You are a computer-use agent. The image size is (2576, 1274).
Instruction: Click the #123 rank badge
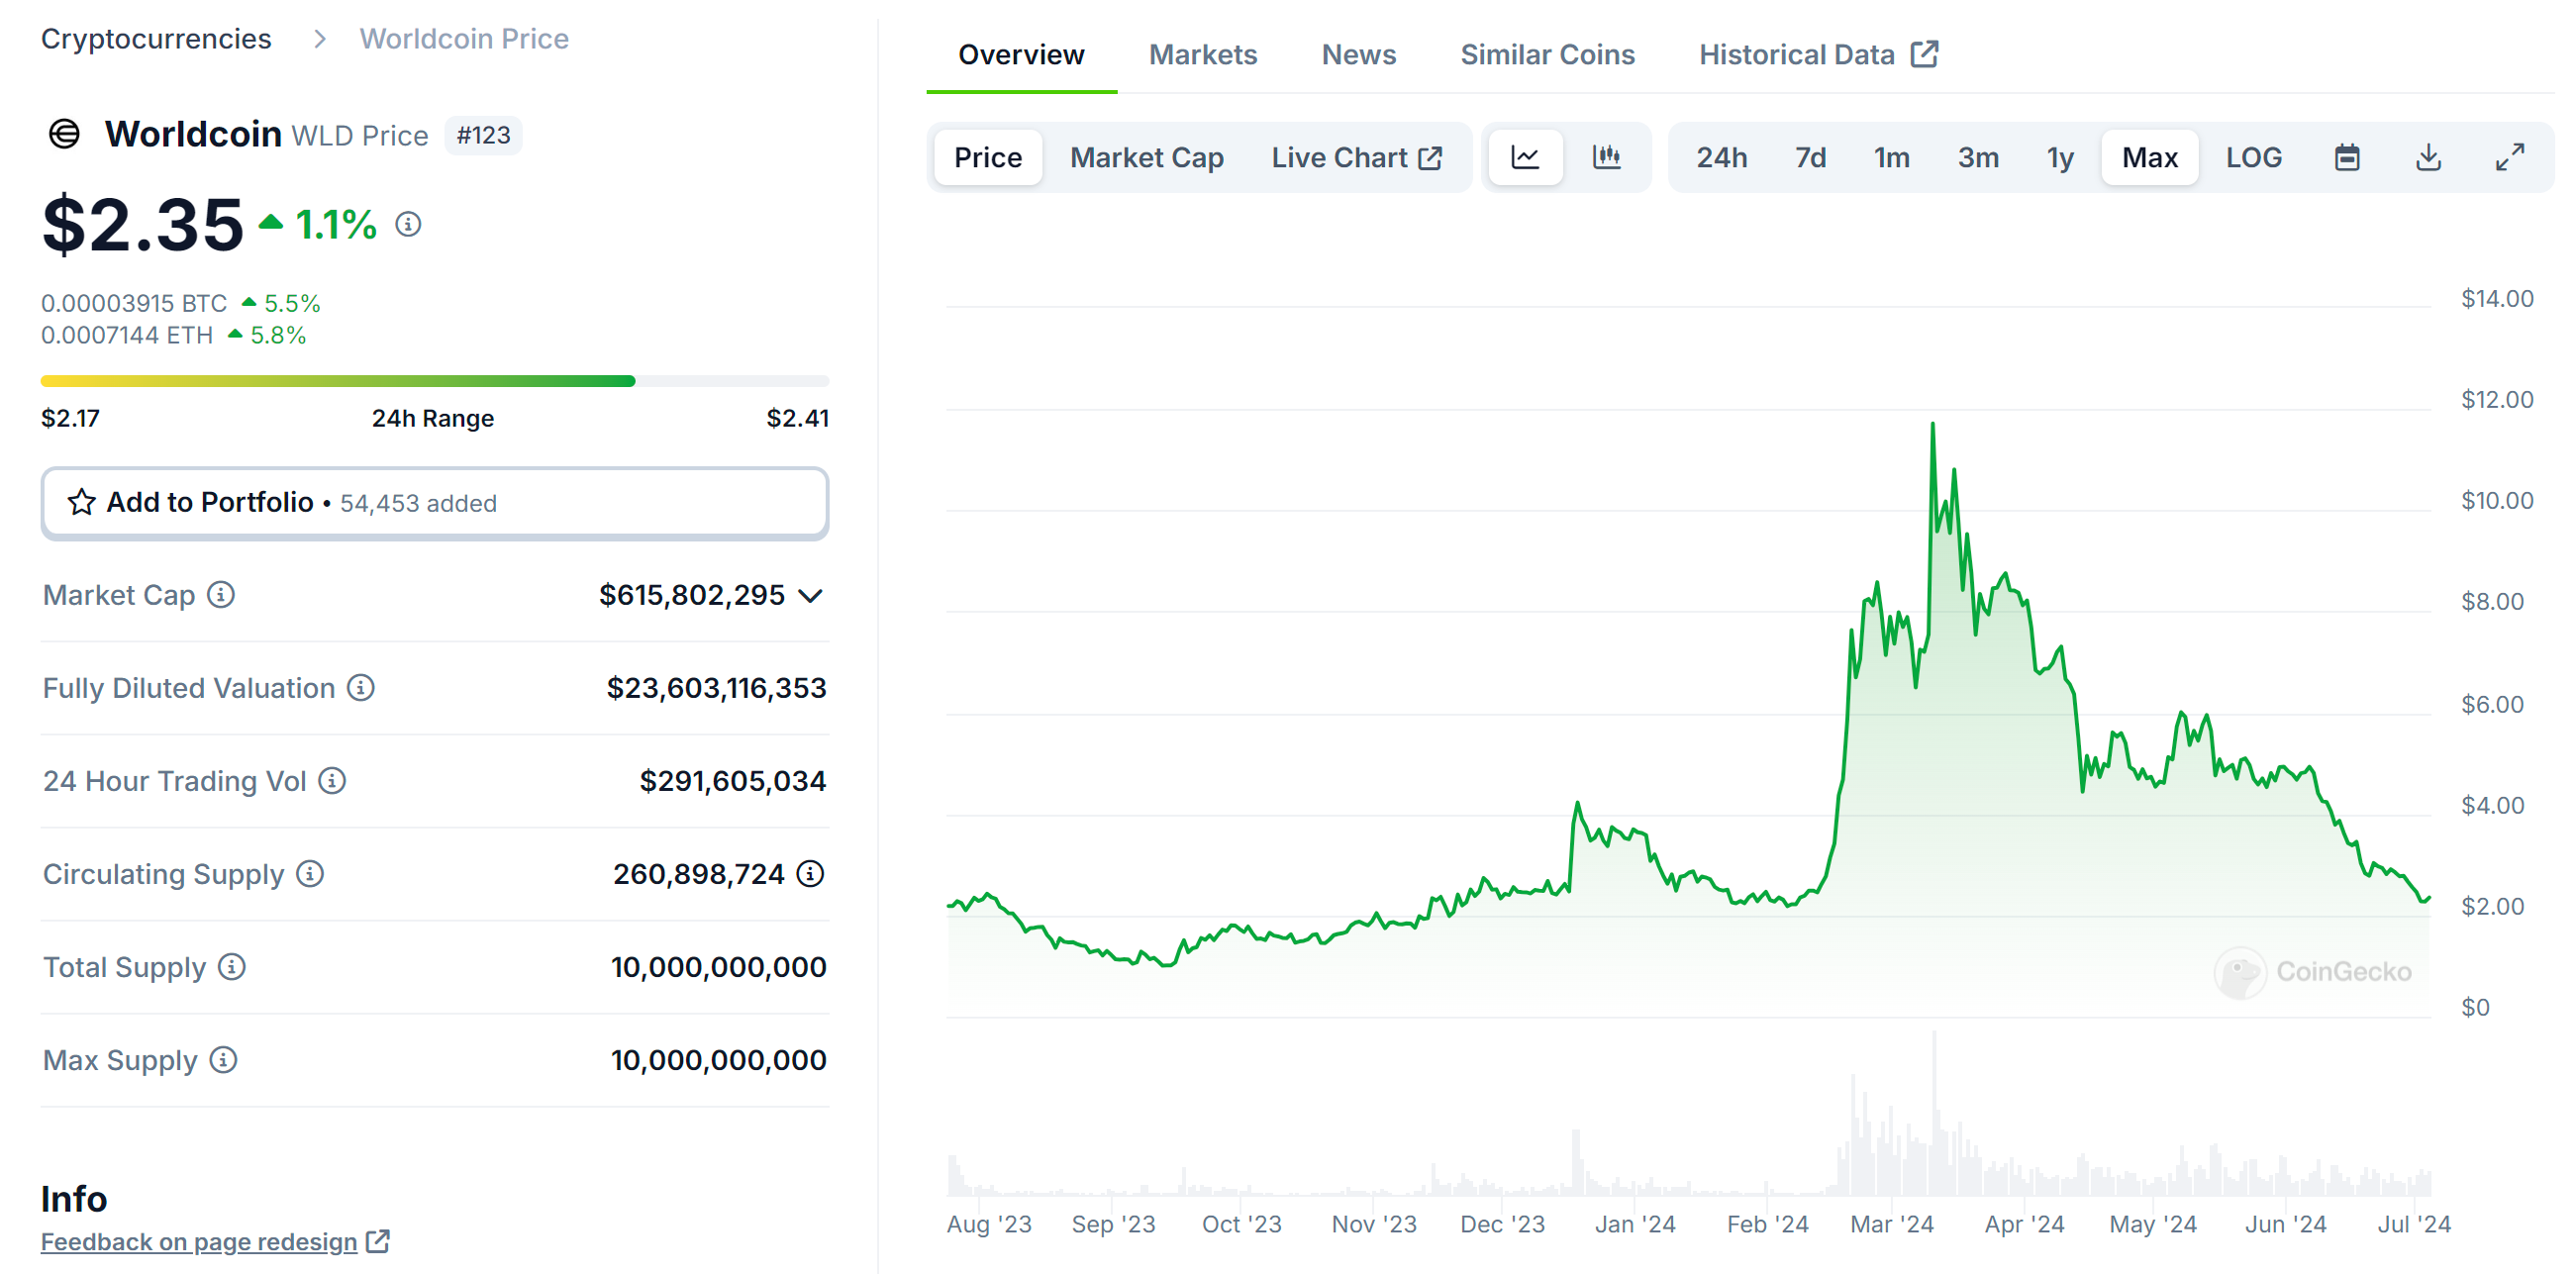tap(483, 135)
